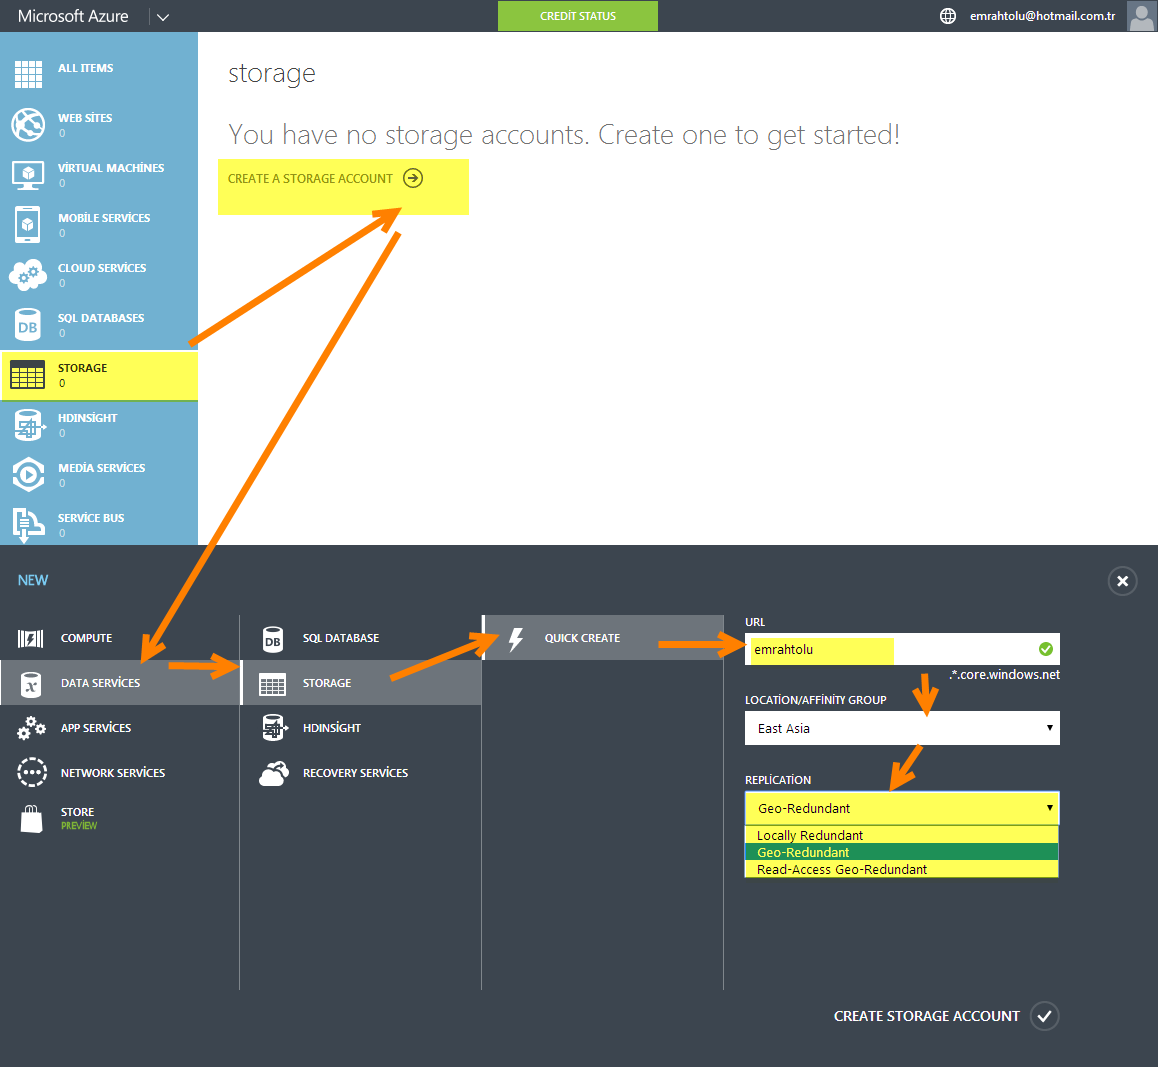Click the storage page title
The width and height of the screenshot is (1158, 1067).
click(x=272, y=74)
